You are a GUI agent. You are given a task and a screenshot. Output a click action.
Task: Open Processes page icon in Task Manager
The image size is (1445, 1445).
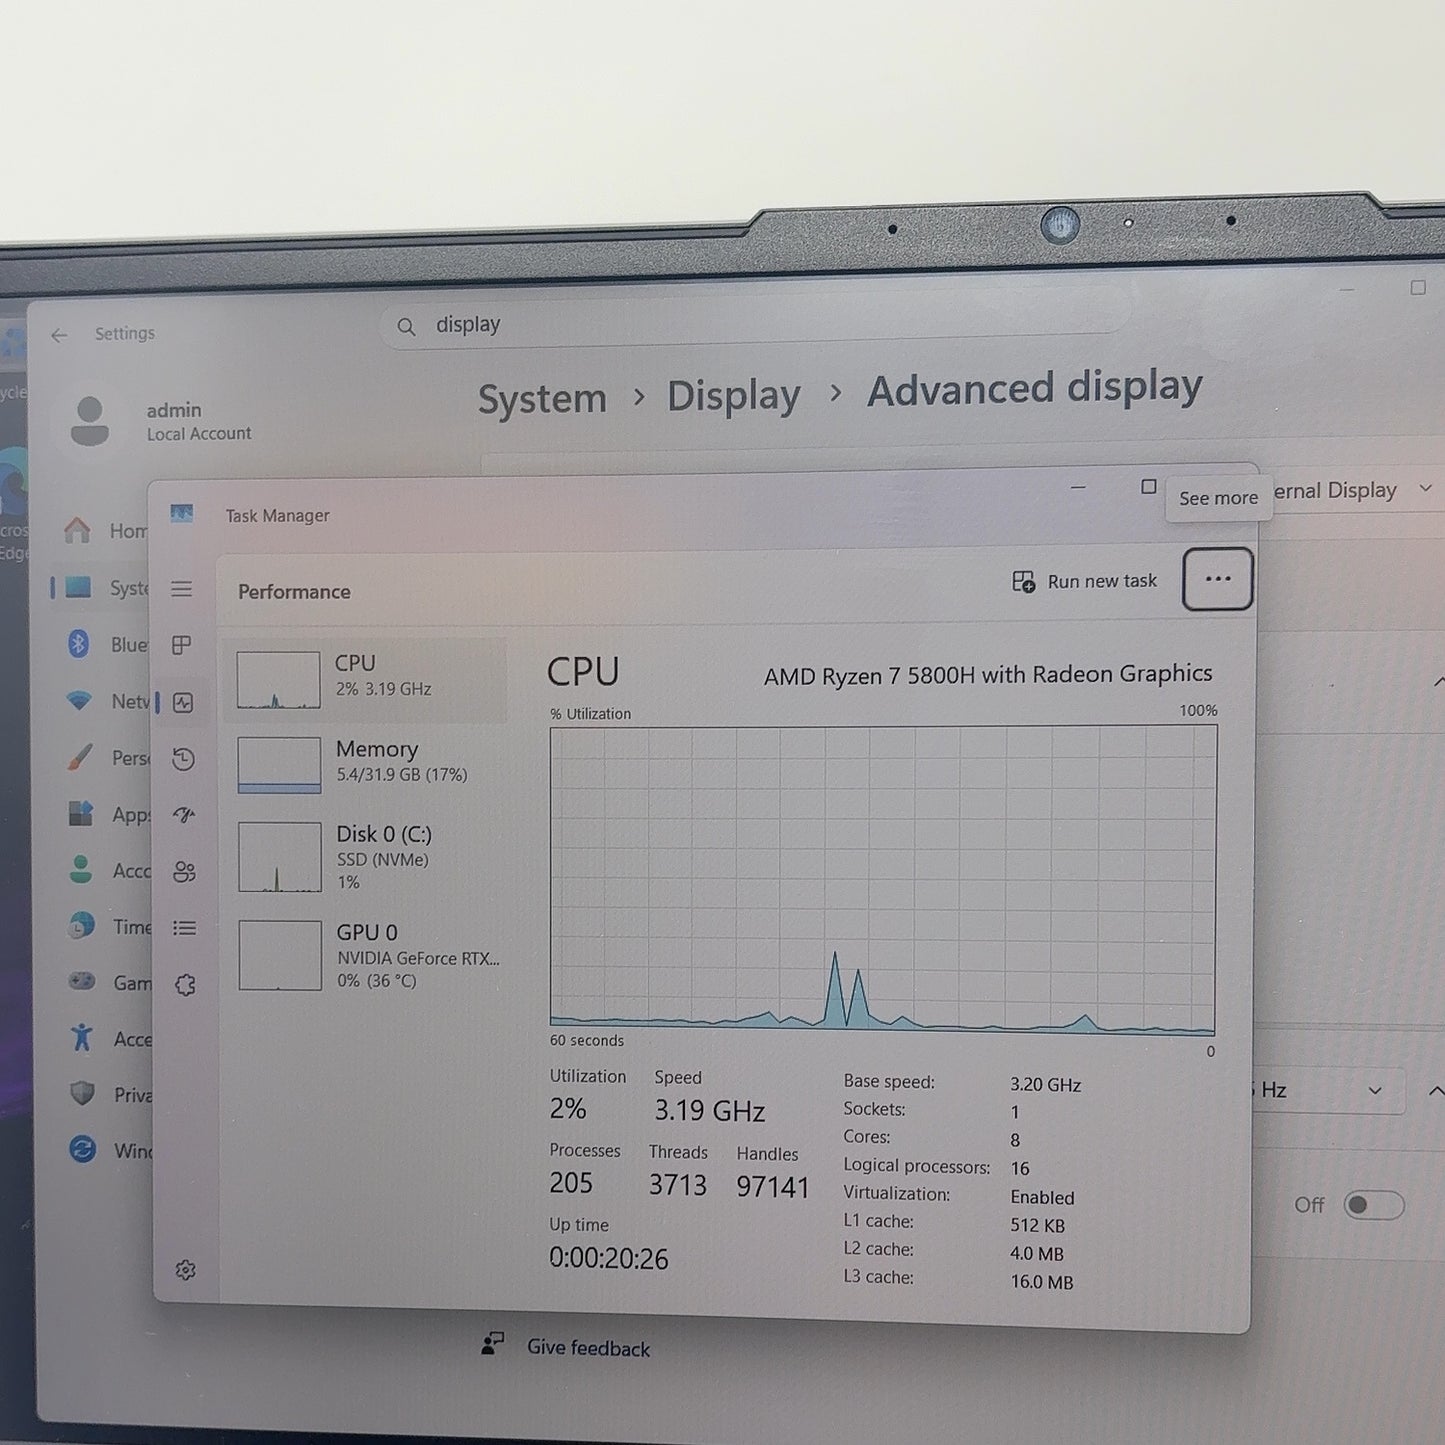(x=181, y=645)
